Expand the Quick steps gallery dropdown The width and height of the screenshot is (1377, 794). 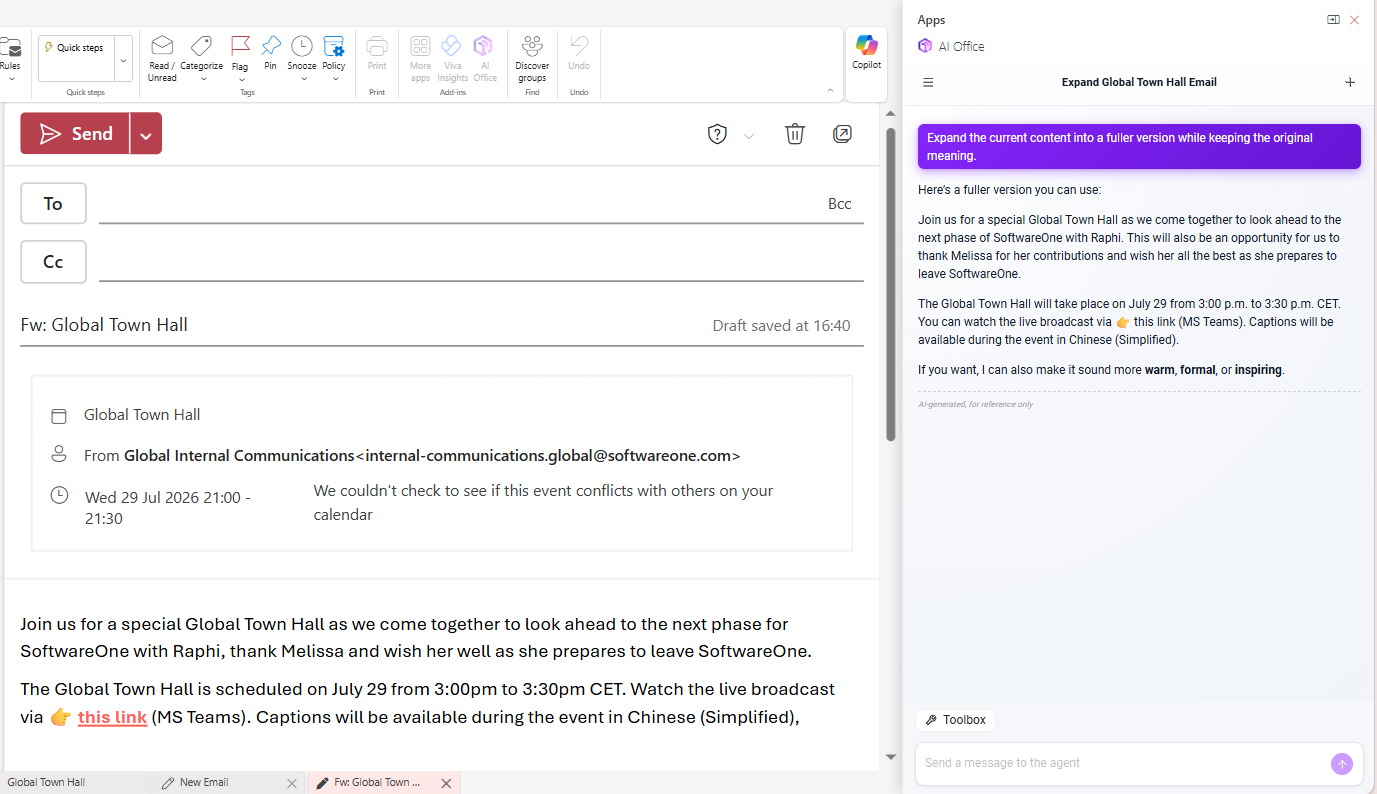[124, 59]
